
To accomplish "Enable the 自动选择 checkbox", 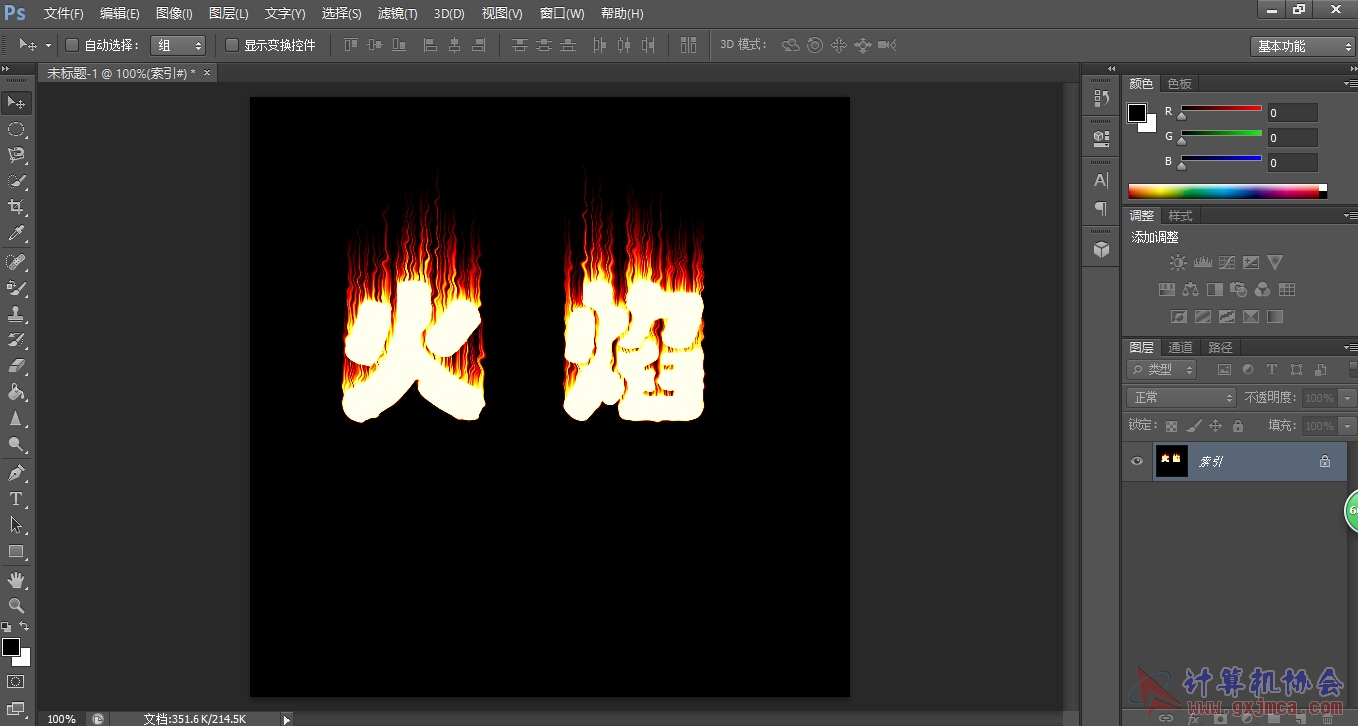I will (71, 45).
